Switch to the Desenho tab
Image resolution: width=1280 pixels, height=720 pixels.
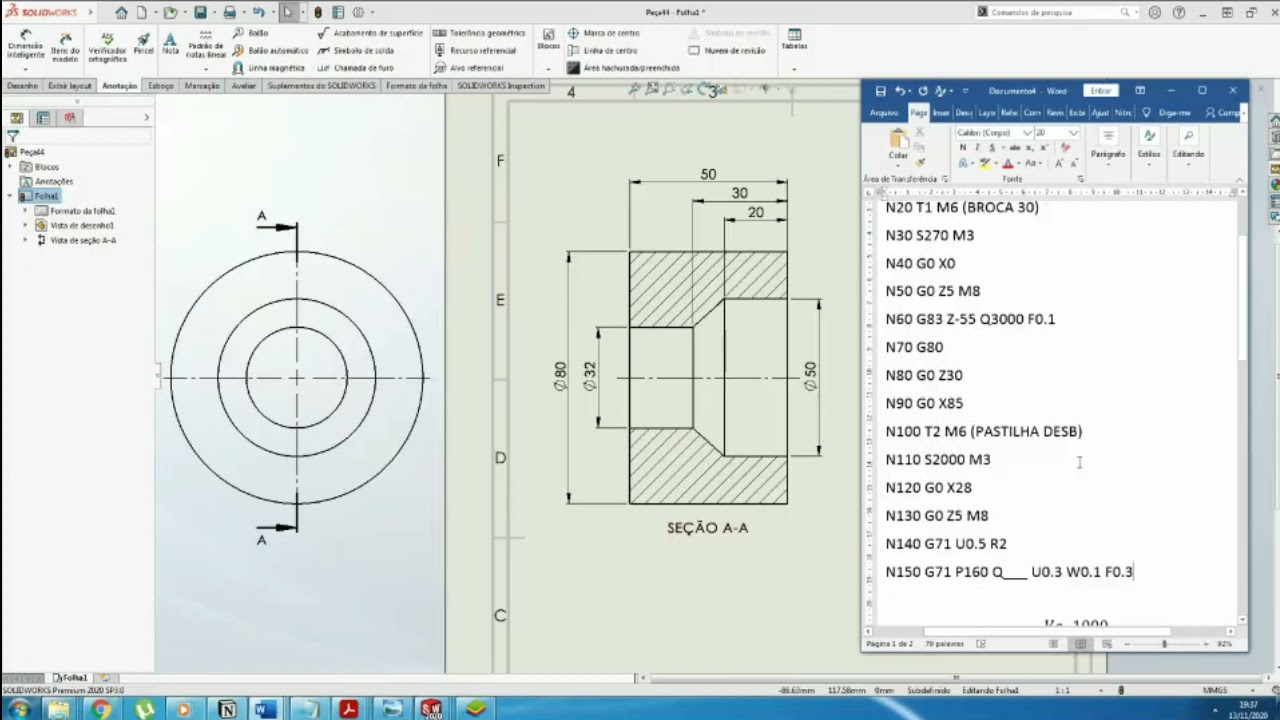[x=22, y=86]
